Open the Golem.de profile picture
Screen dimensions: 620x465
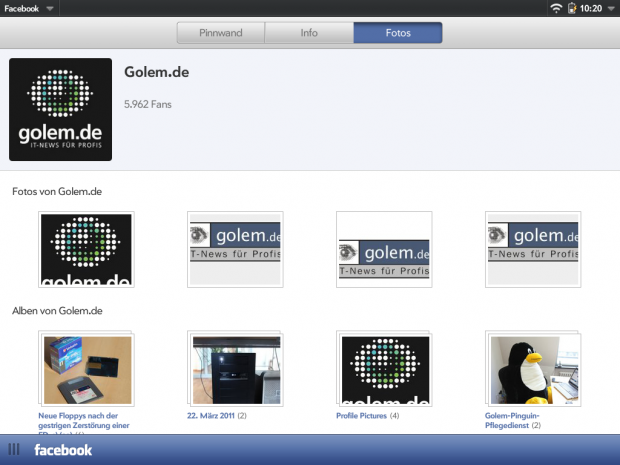(x=60, y=110)
